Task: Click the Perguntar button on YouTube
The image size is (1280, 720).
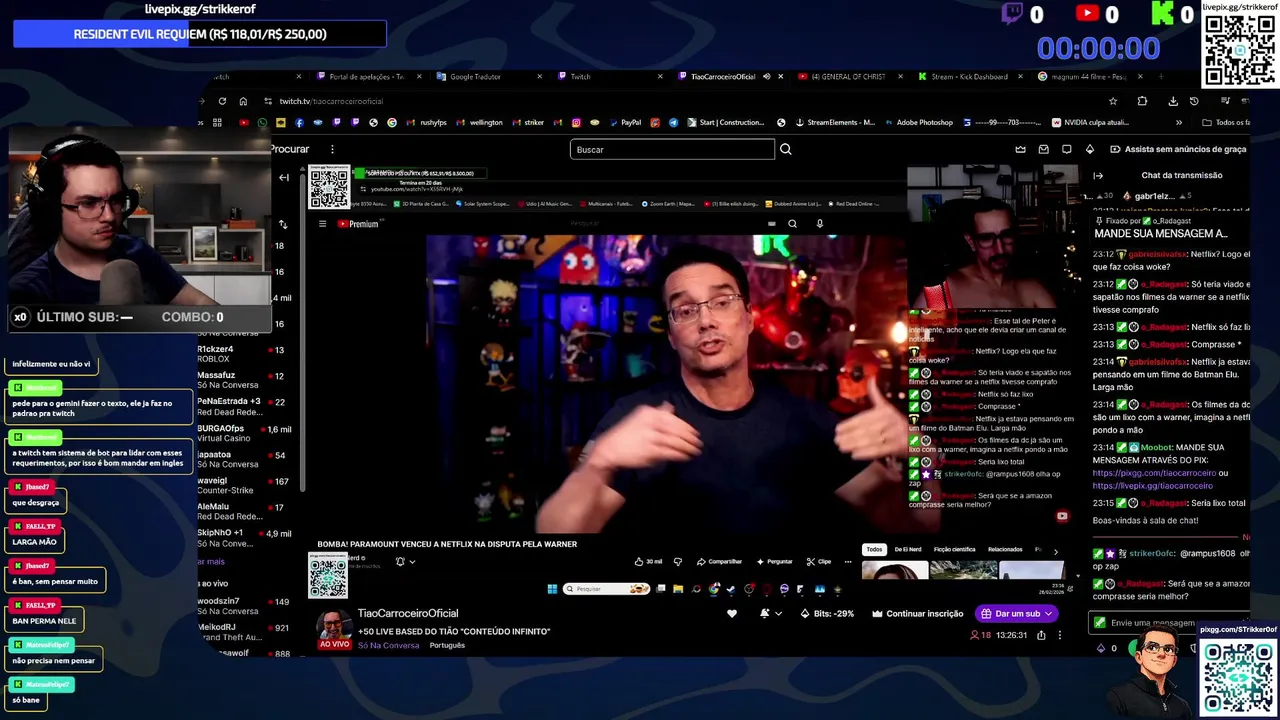Action: [774, 561]
